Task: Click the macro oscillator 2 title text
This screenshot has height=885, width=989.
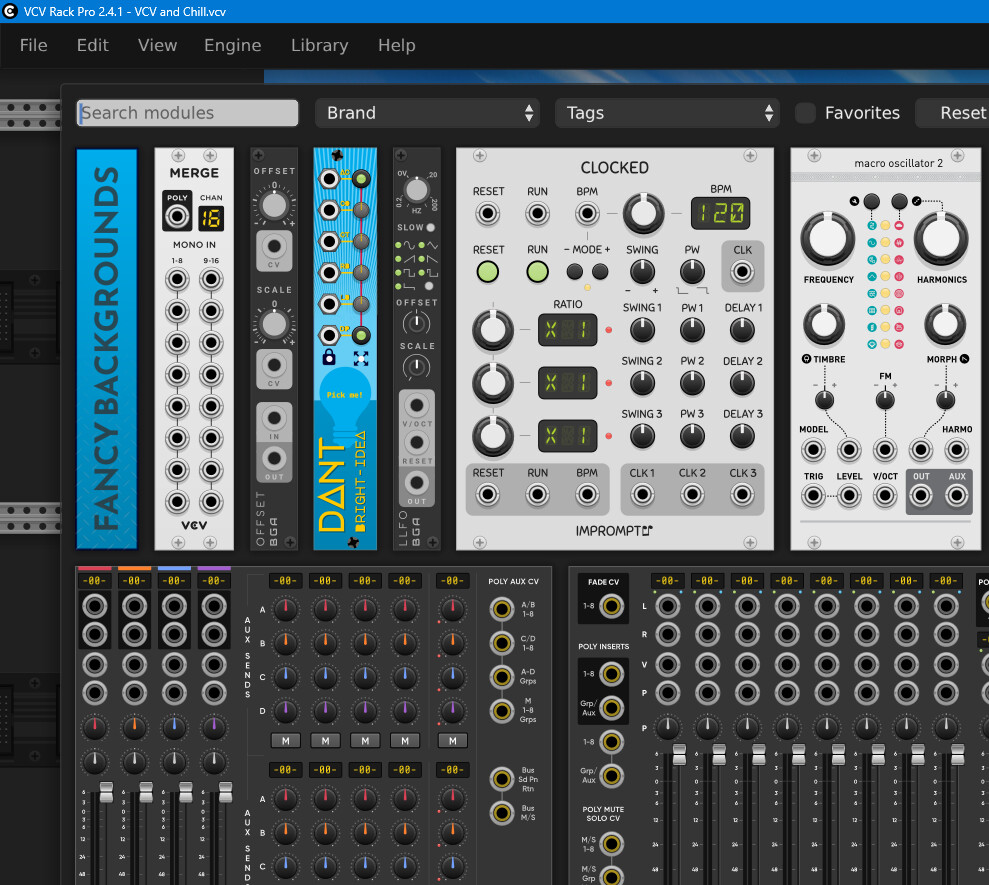Action: (x=898, y=163)
